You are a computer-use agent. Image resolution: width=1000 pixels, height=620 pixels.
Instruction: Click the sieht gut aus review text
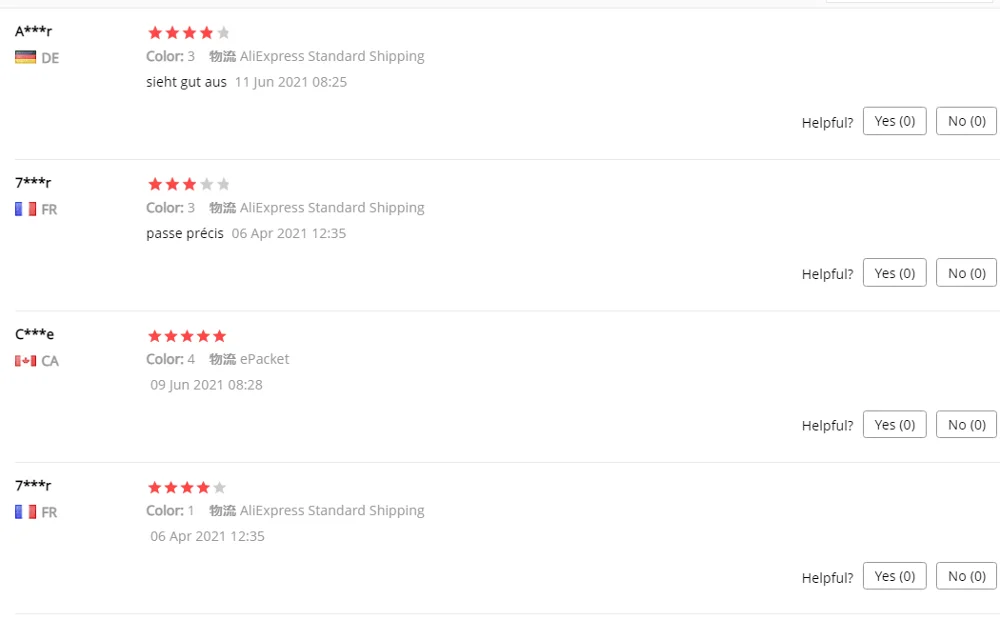click(x=186, y=82)
